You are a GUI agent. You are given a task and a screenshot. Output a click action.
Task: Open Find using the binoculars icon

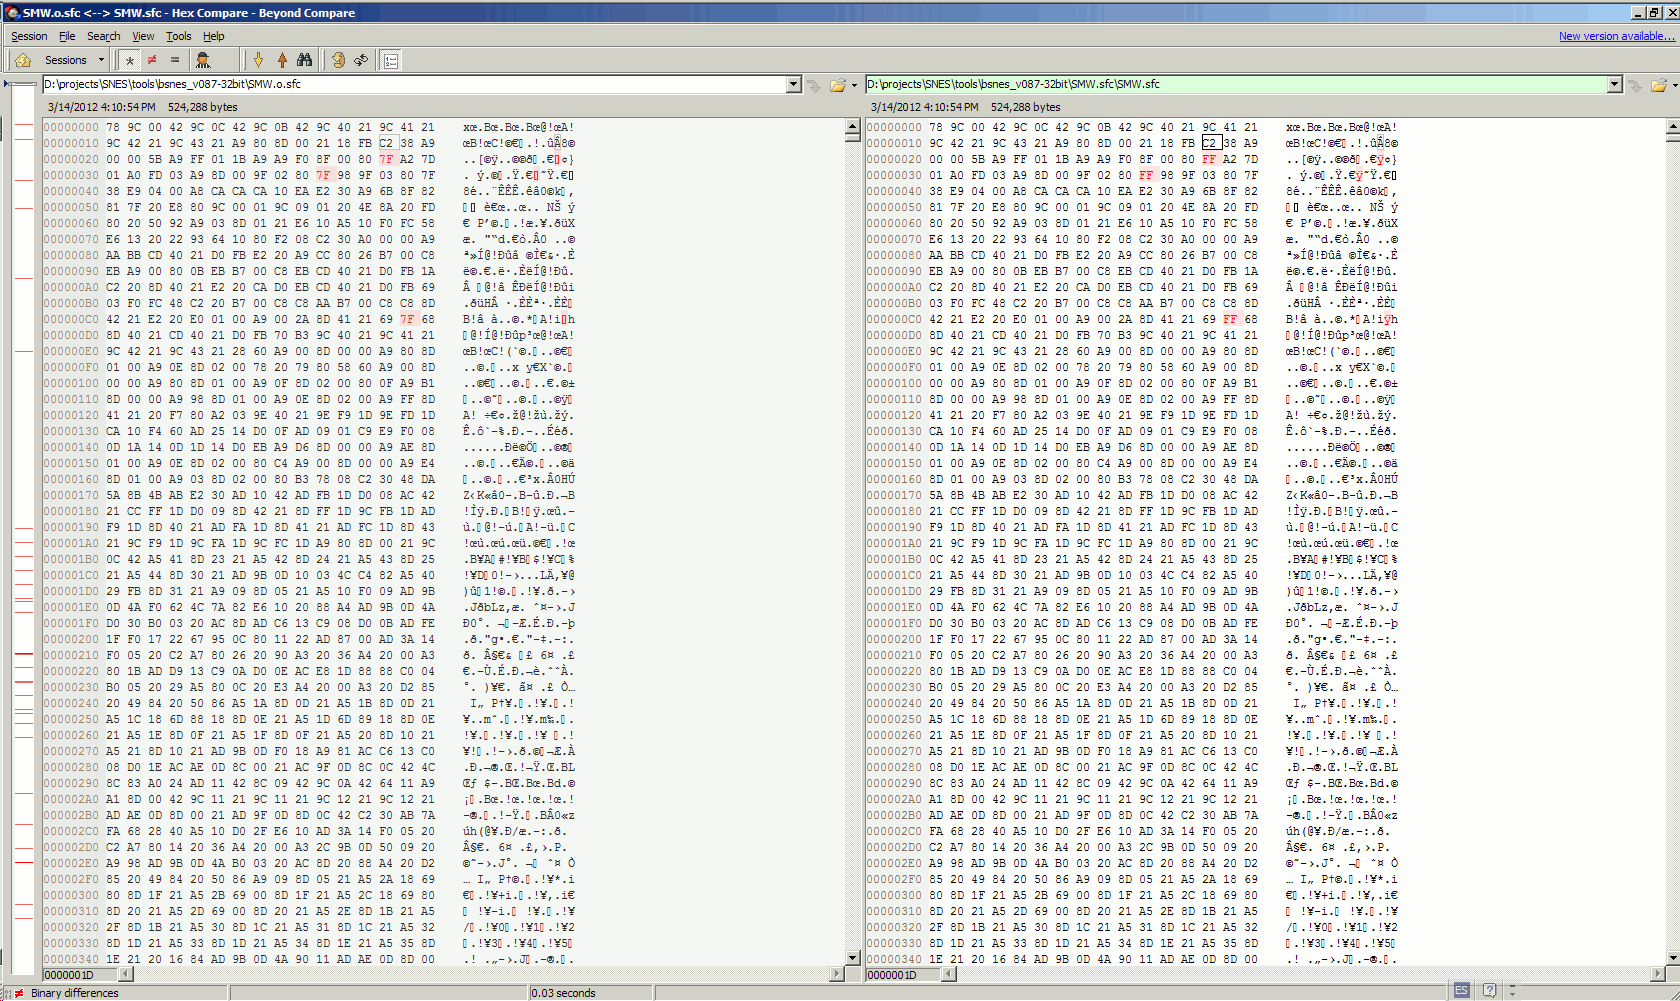pyautogui.click(x=304, y=60)
